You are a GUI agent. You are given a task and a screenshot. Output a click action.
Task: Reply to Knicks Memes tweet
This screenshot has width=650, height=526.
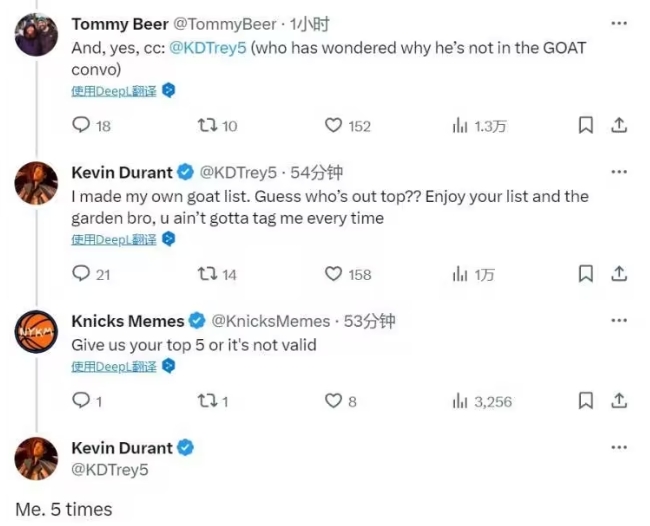tap(81, 401)
